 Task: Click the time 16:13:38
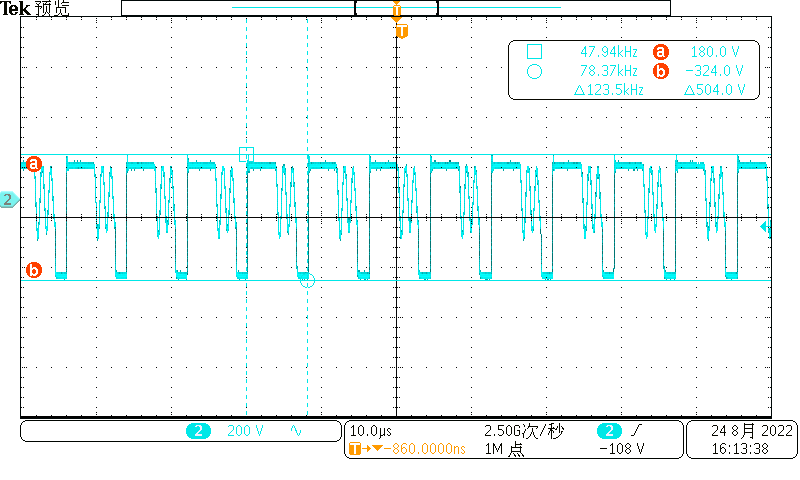740,449
